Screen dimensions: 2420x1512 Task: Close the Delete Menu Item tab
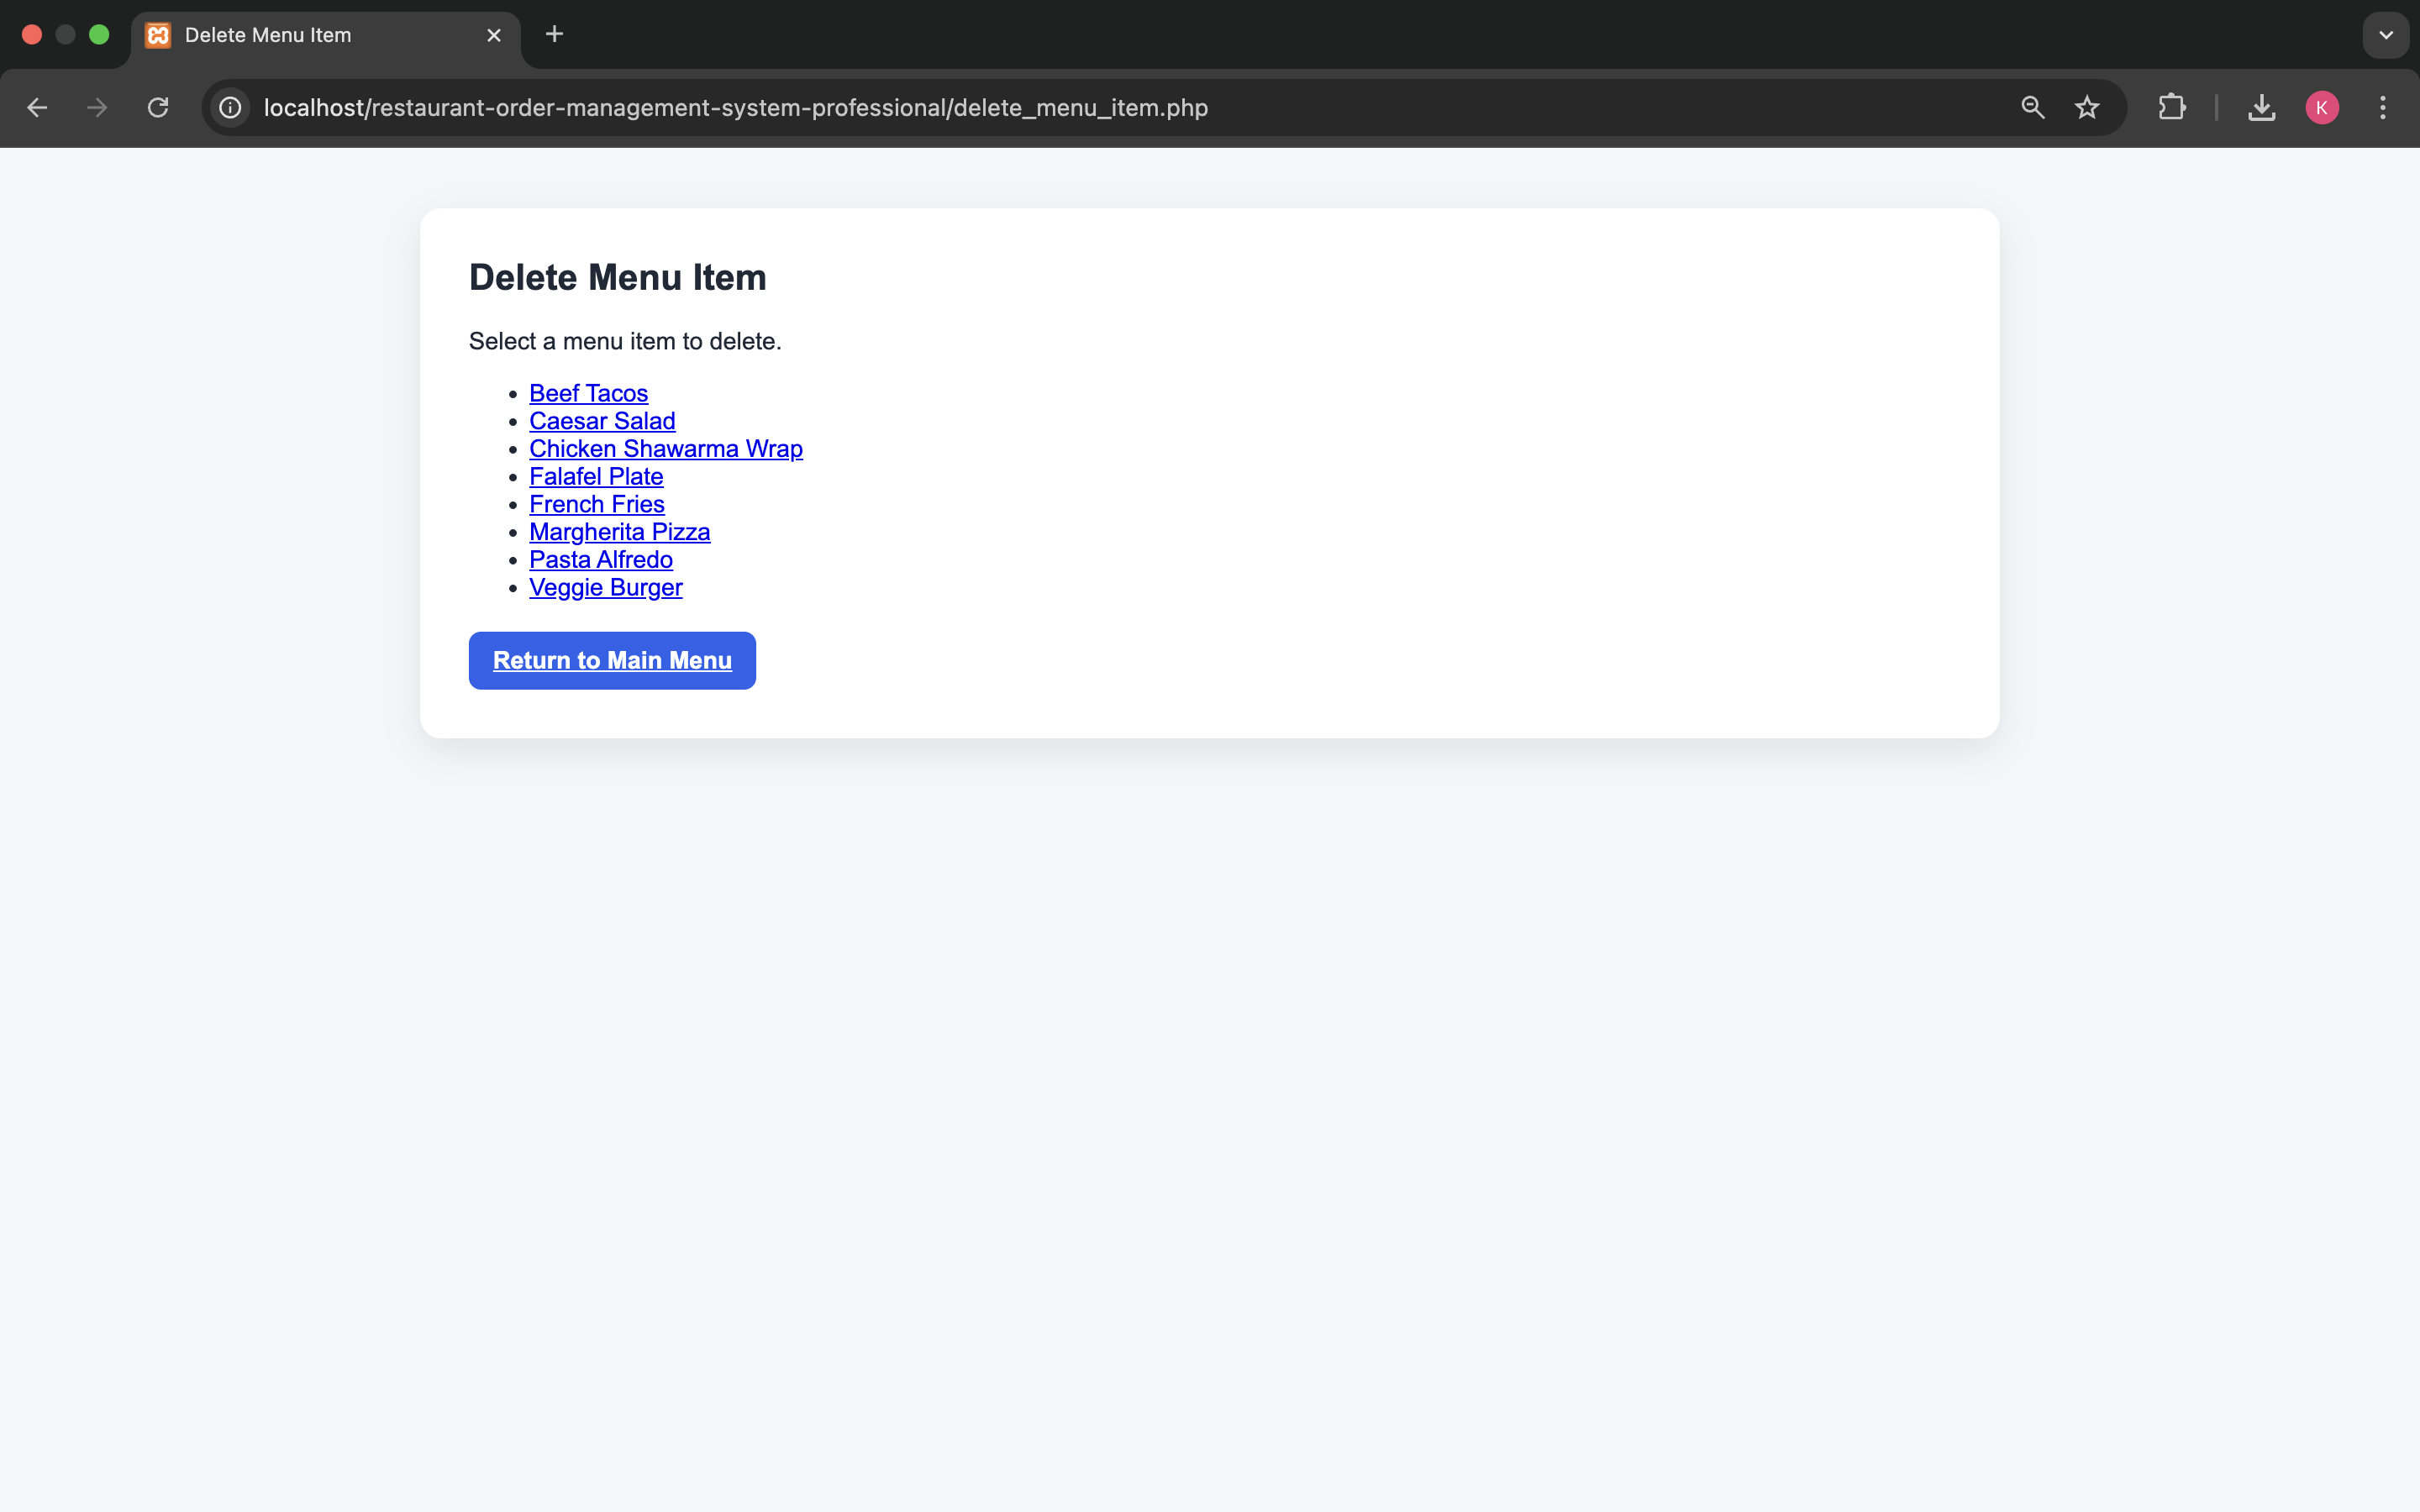[x=494, y=35]
